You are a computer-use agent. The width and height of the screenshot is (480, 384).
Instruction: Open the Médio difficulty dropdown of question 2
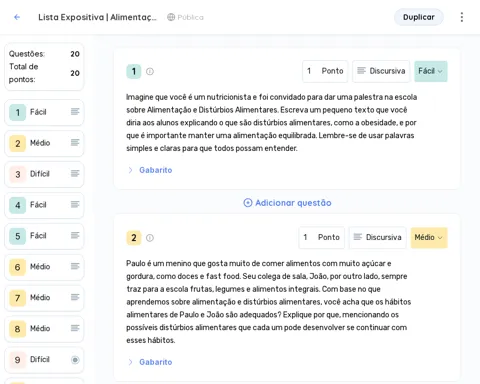pos(429,237)
